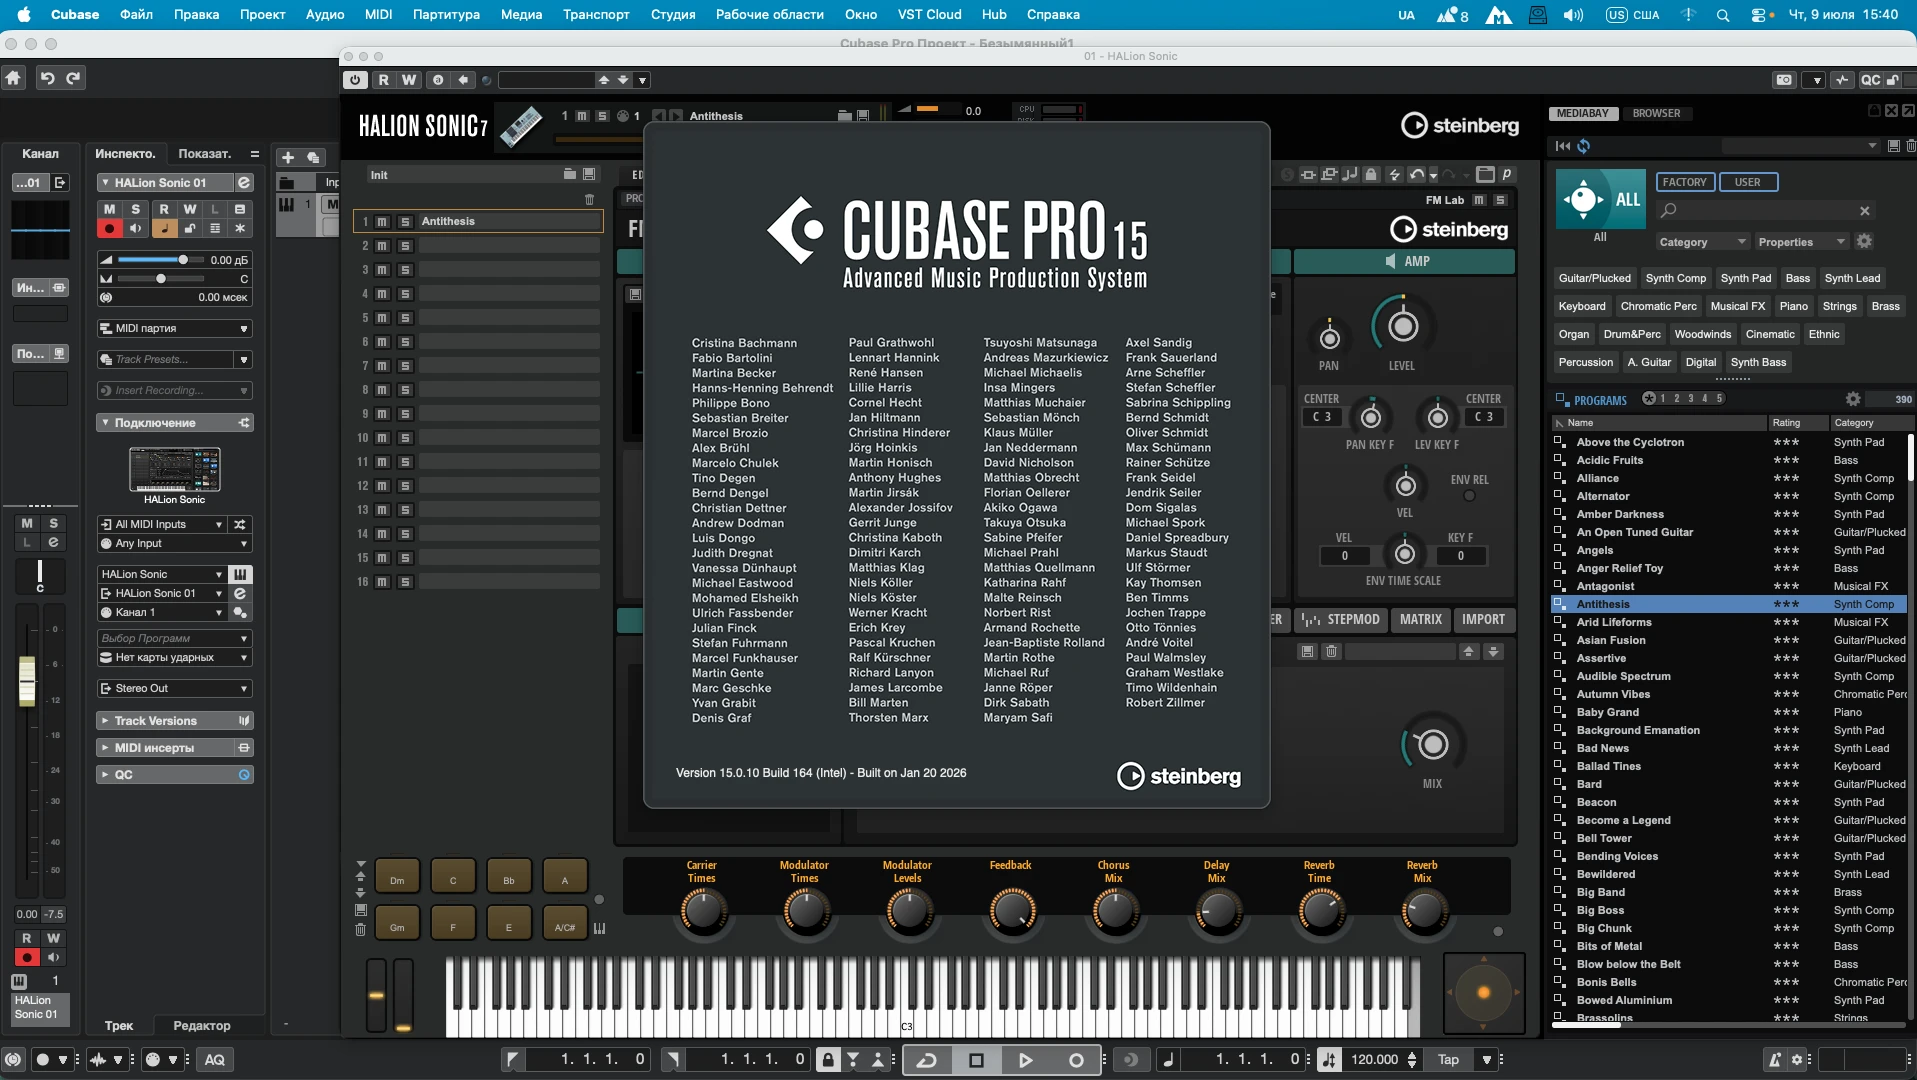Select the Cinematic category tag
This screenshot has width=1917, height=1080.
pyautogui.click(x=1770, y=335)
